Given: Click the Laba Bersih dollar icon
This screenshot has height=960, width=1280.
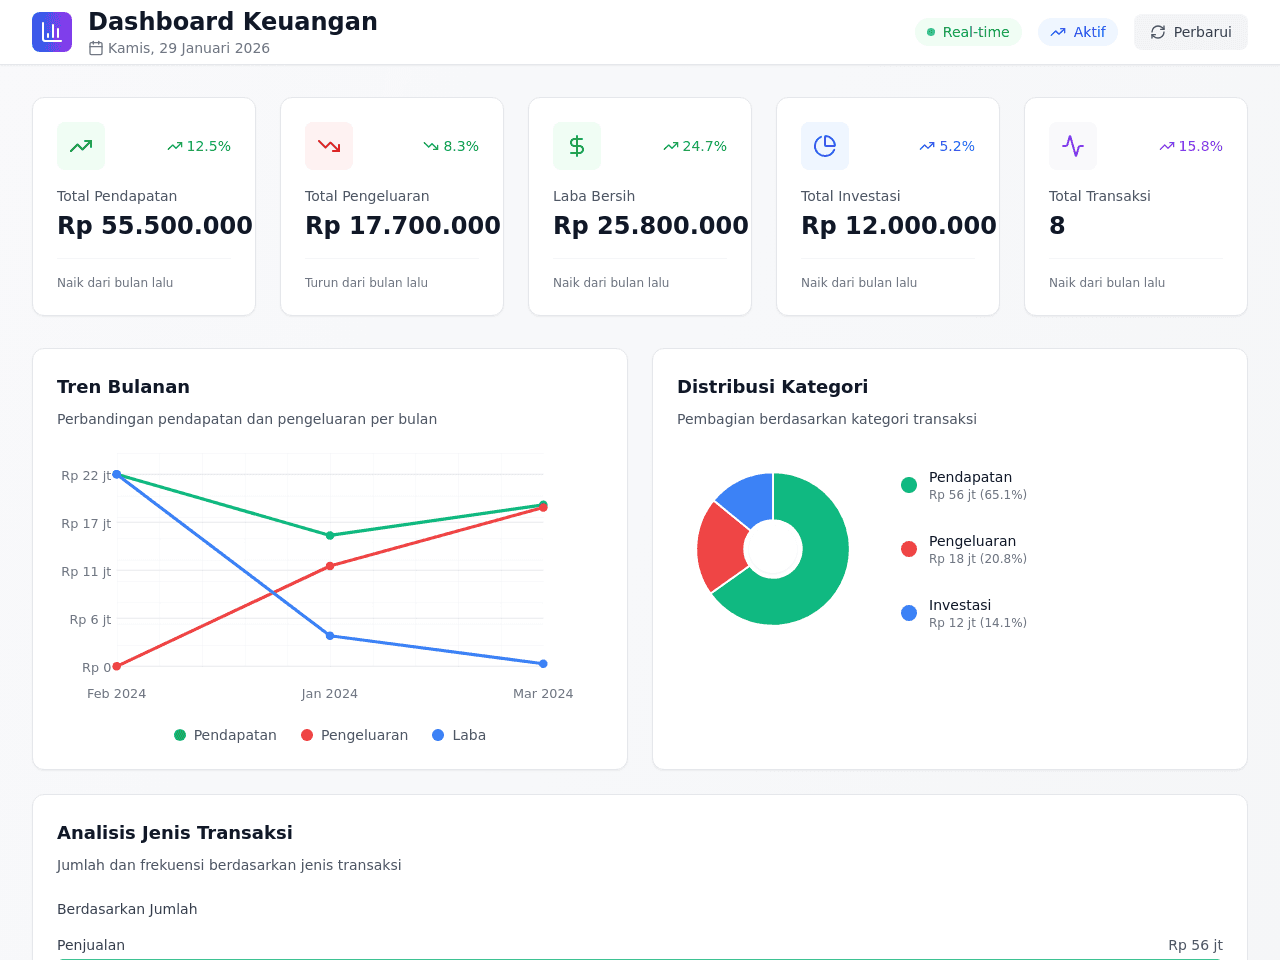Looking at the screenshot, I should click(x=577, y=146).
